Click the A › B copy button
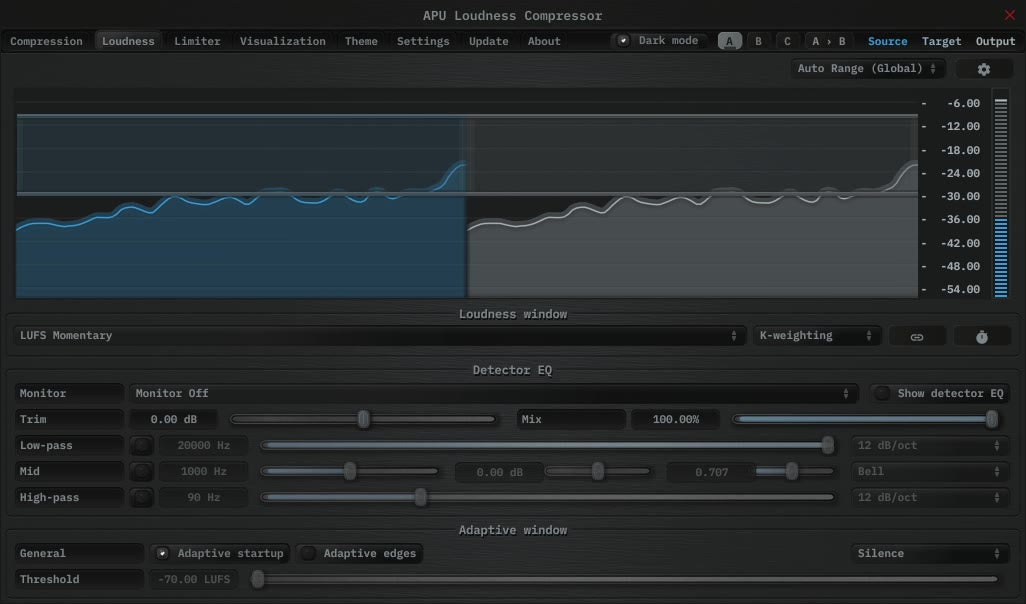Screen dimensions: 1026x604 828,41
